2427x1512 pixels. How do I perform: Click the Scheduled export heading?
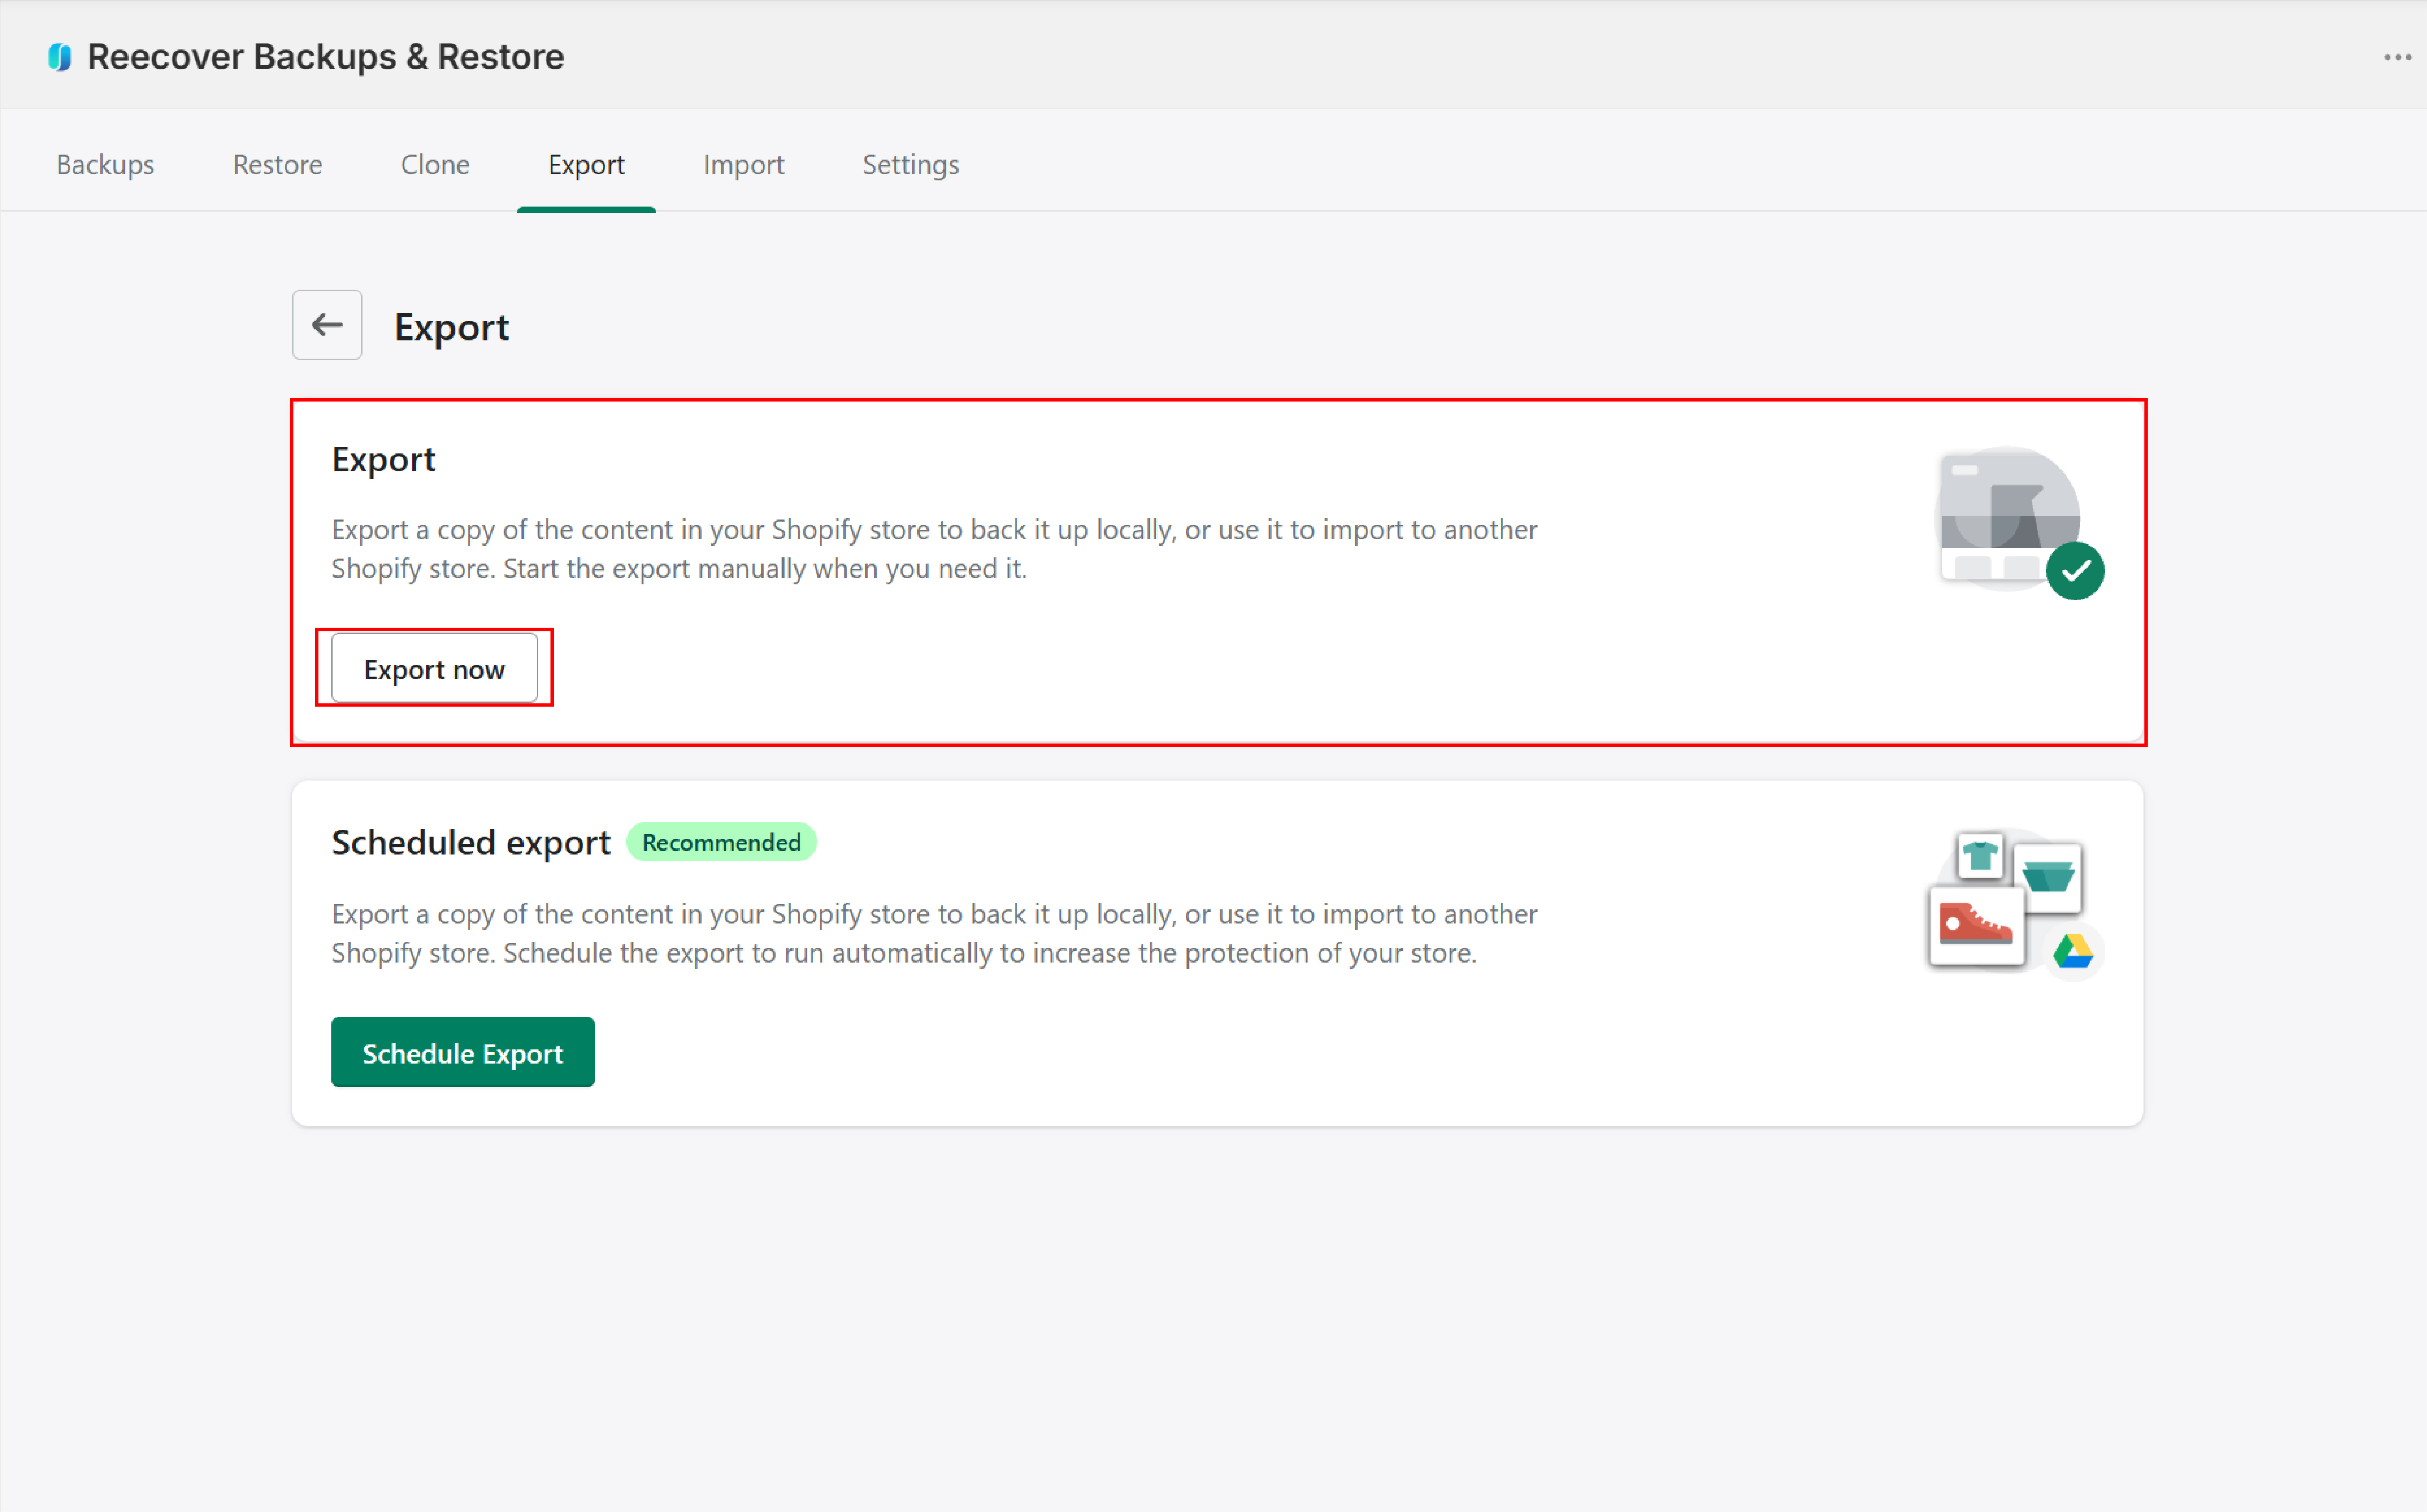coord(471,842)
